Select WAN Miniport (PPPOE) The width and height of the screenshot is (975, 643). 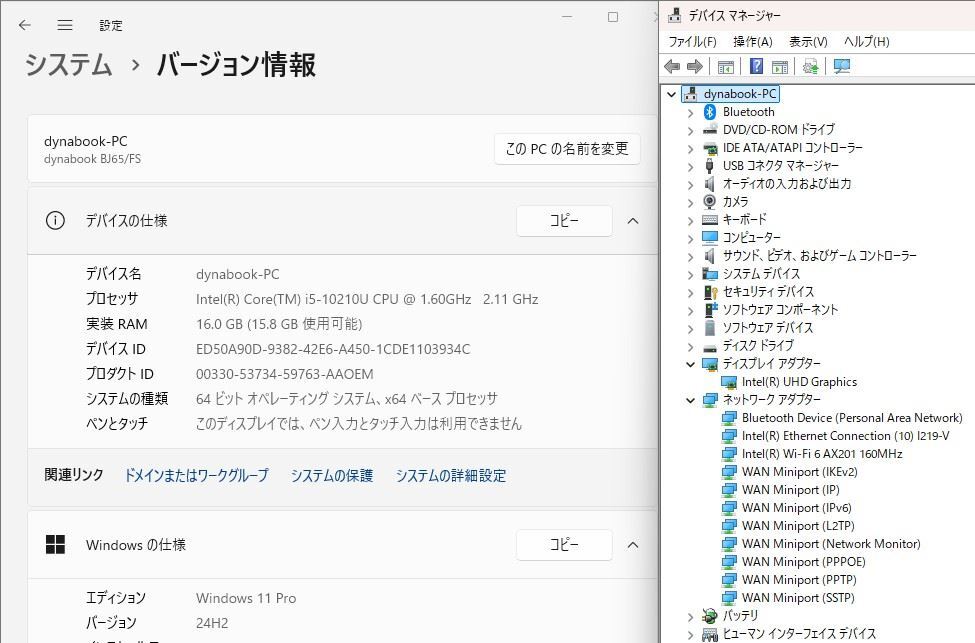tap(803, 562)
